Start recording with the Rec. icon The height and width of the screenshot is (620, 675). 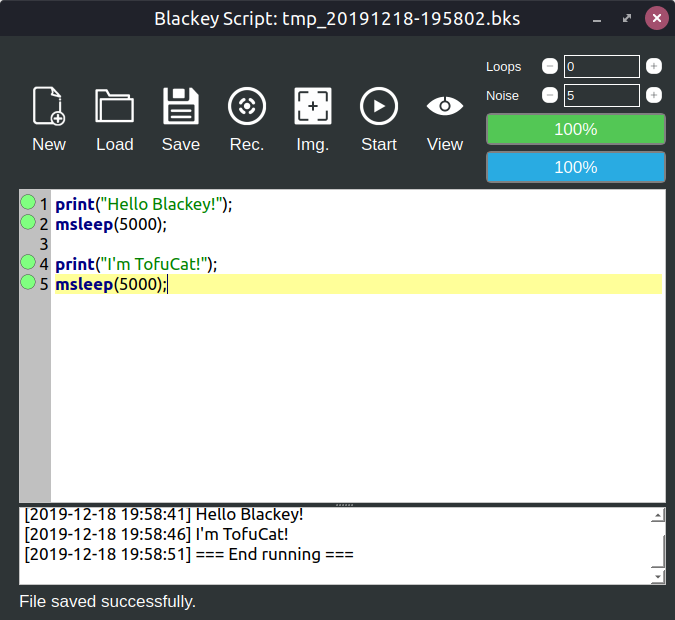[x=247, y=106]
